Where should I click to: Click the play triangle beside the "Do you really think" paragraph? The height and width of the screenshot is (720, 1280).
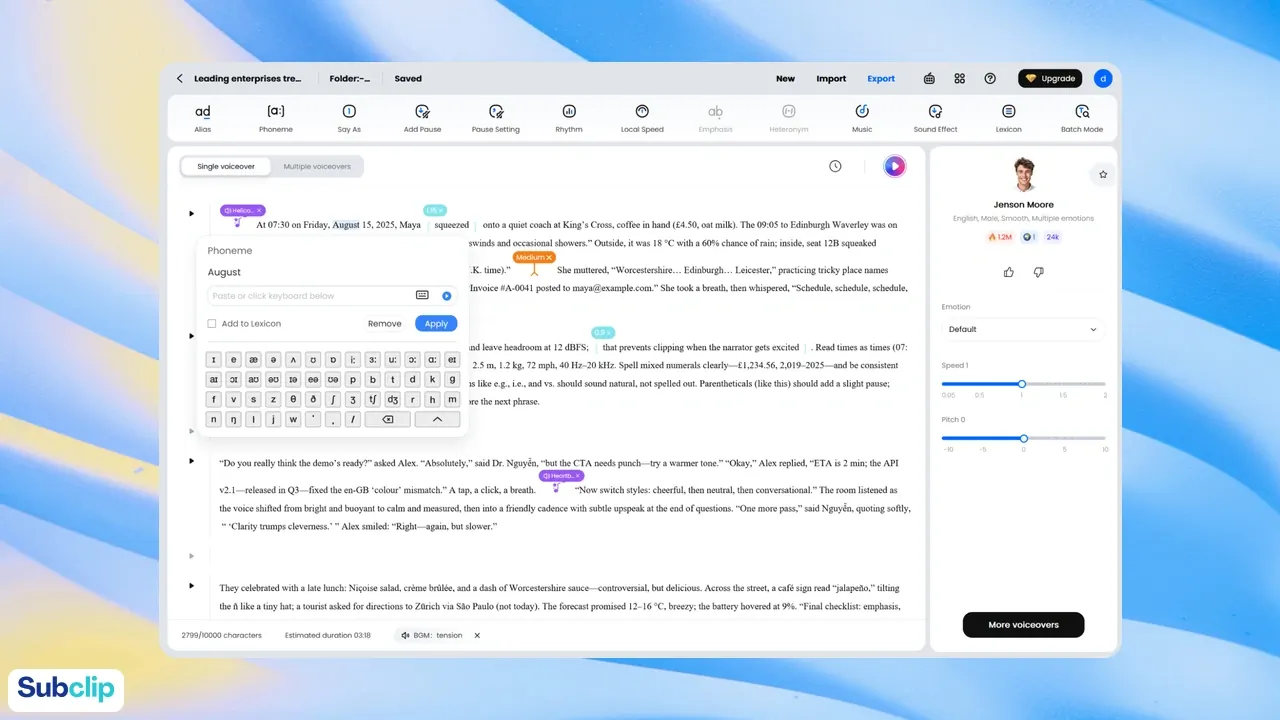tap(191, 461)
